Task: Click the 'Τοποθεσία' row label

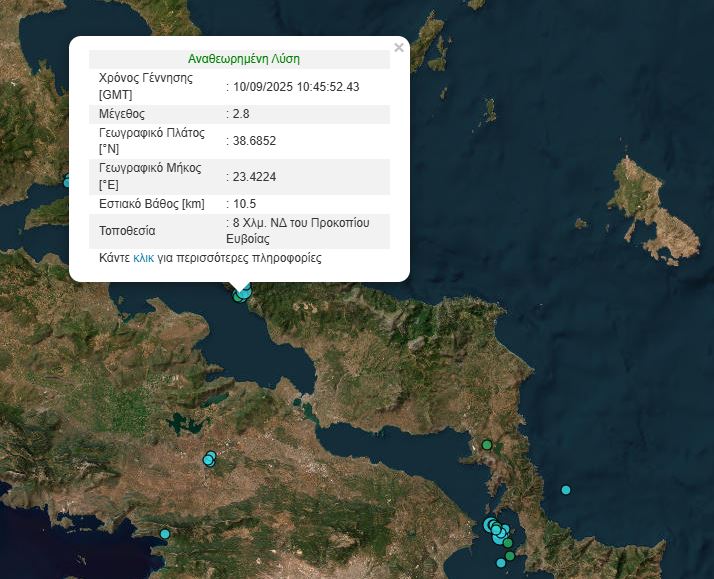Action: tap(125, 231)
